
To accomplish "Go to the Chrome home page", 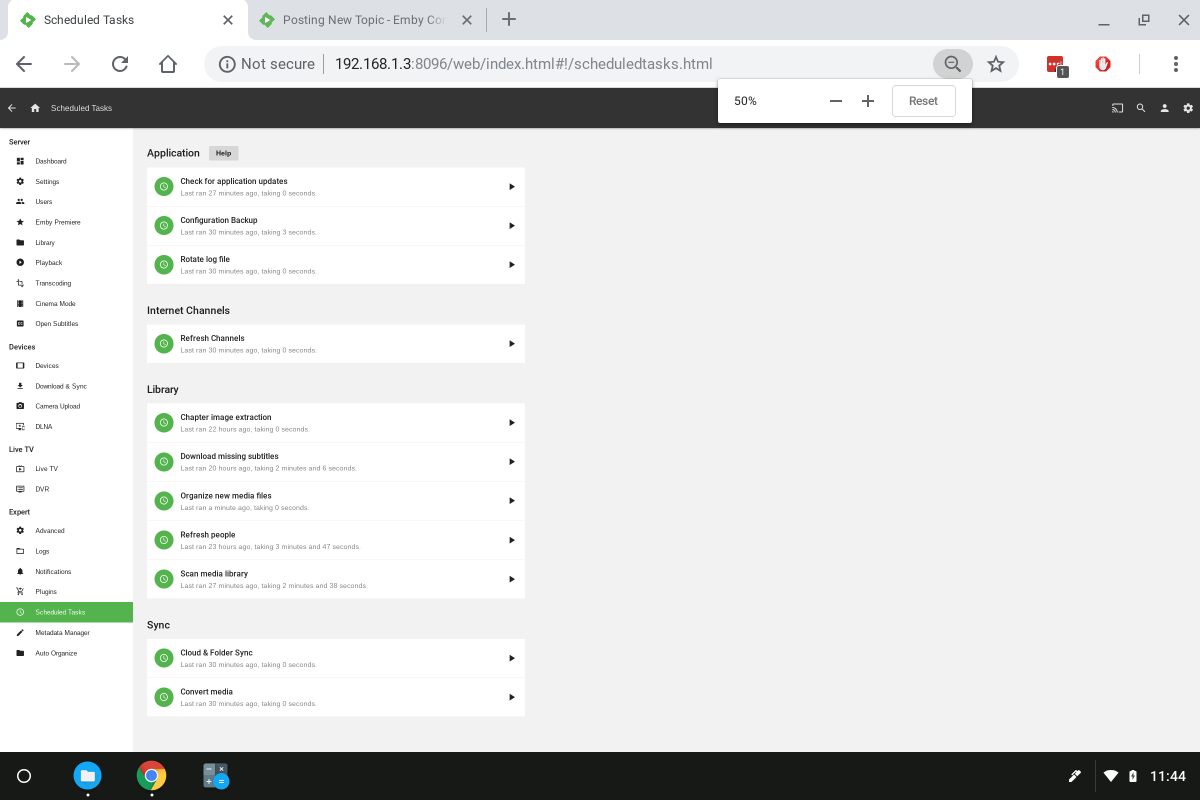I will tap(168, 64).
